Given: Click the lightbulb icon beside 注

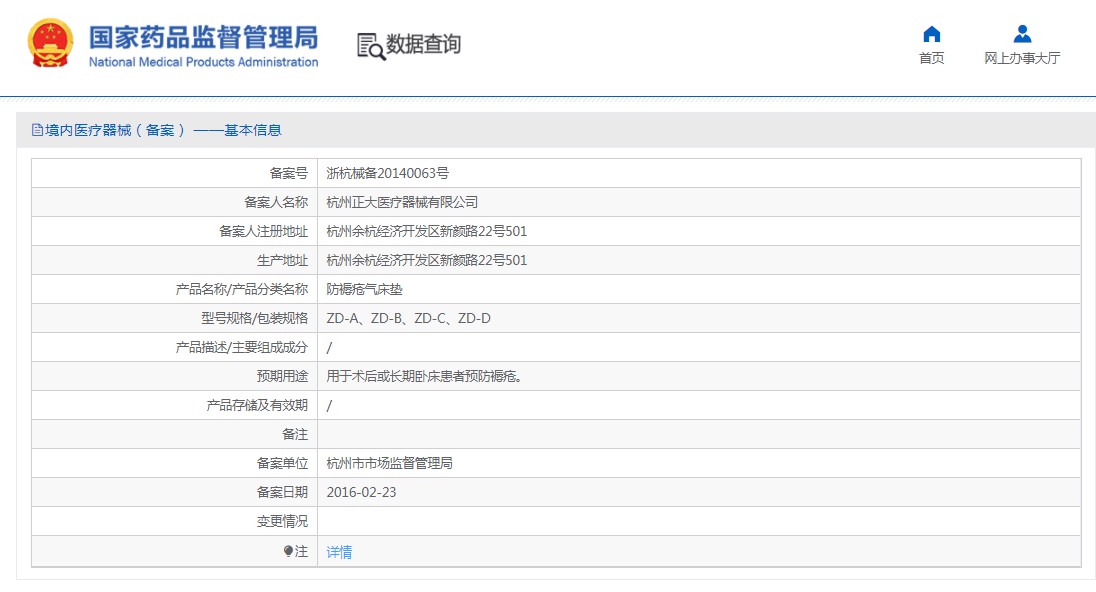Looking at the screenshot, I should 288,551.
